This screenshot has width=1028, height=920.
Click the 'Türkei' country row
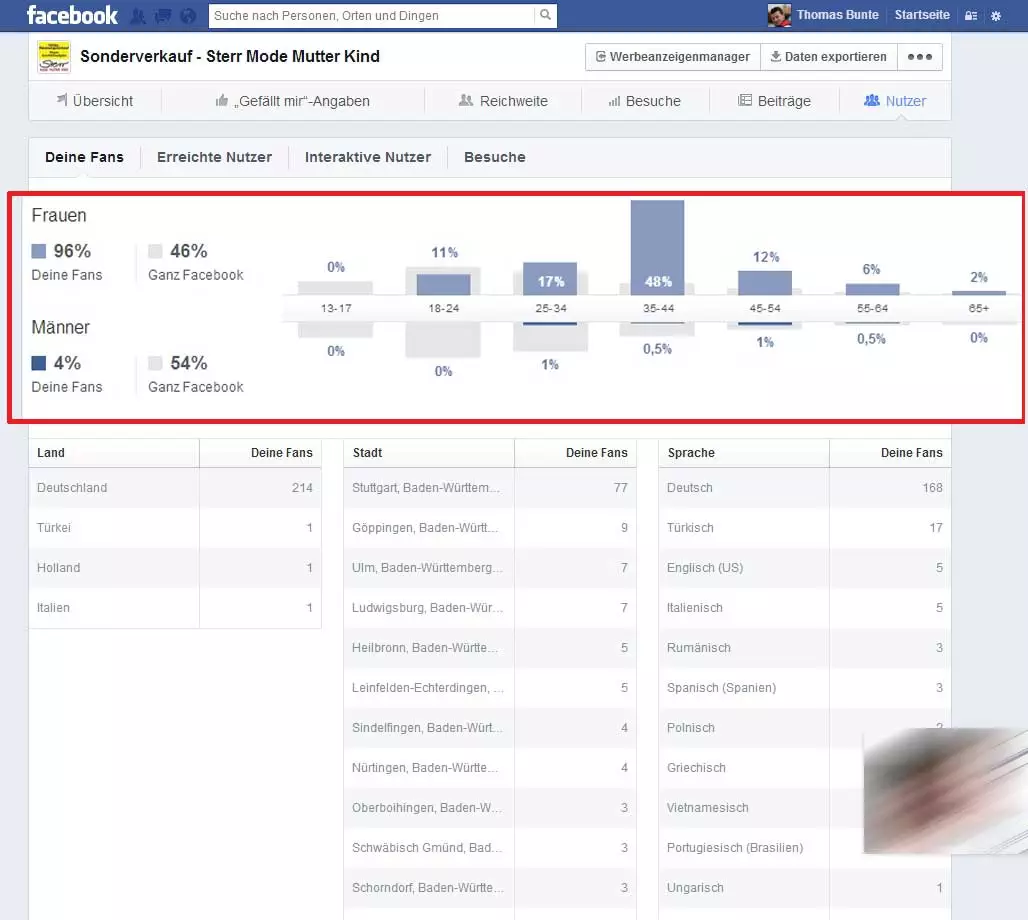pyautogui.click(x=175, y=528)
